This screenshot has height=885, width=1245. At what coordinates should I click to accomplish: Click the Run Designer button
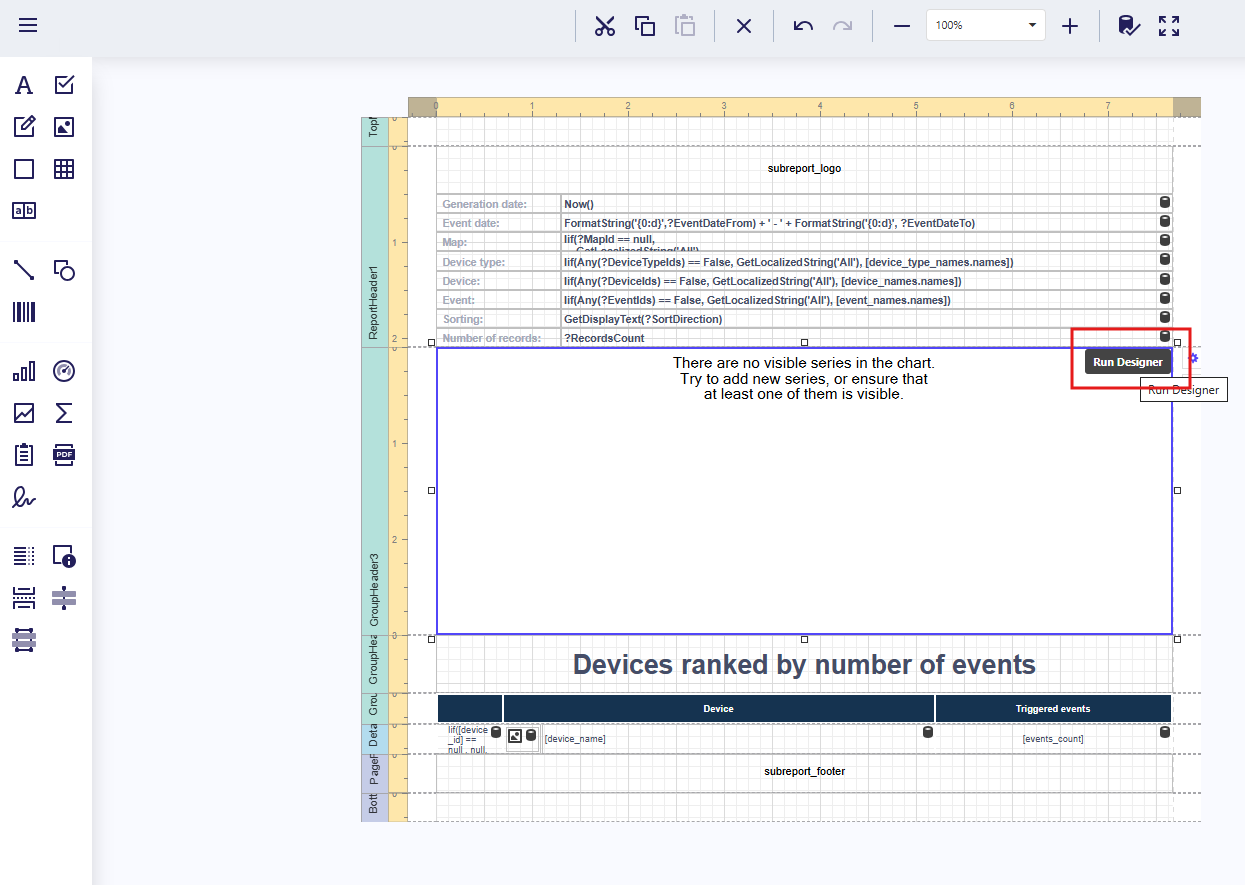point(1127,362)
